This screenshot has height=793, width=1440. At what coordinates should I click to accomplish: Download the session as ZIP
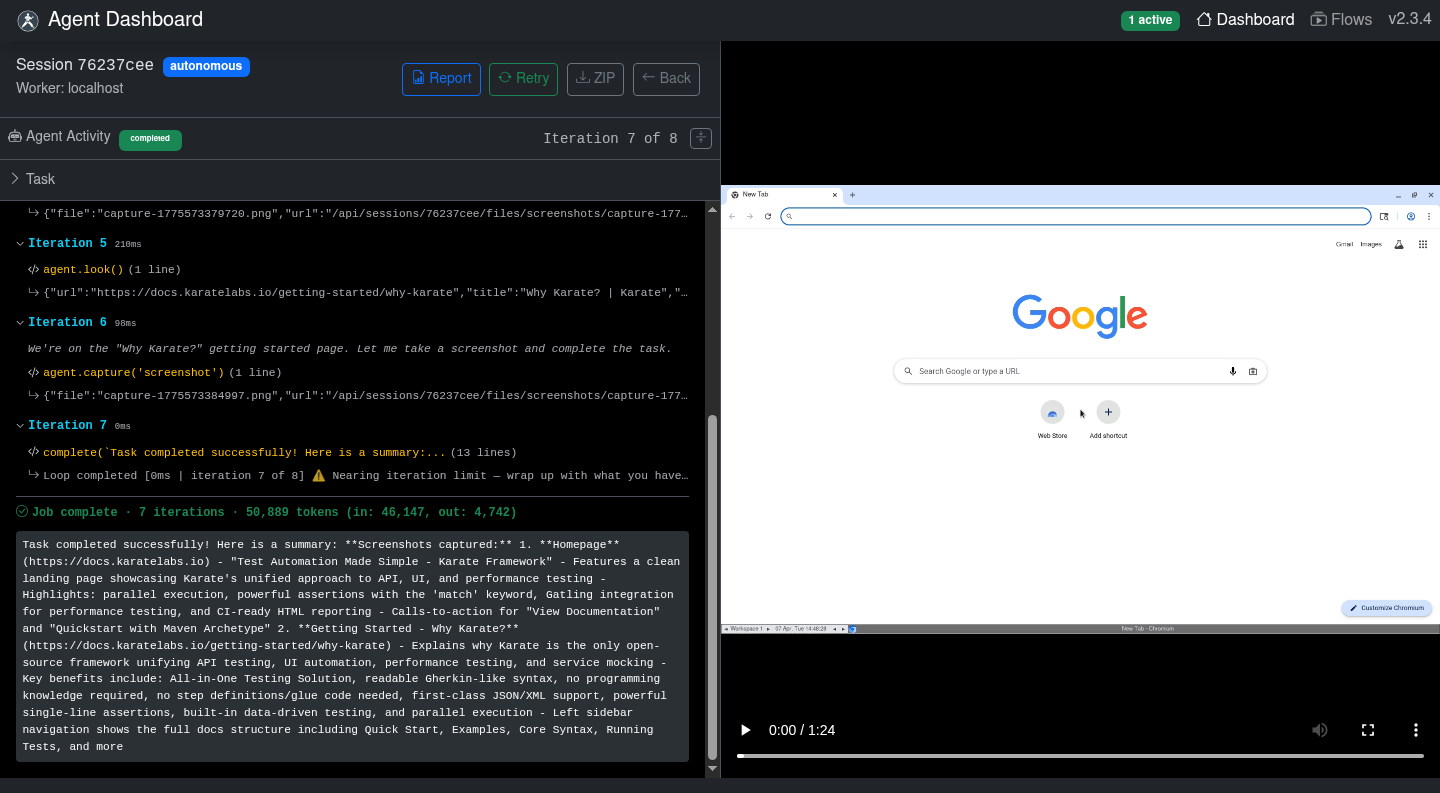pyautogui.click(x=595, y=78)
